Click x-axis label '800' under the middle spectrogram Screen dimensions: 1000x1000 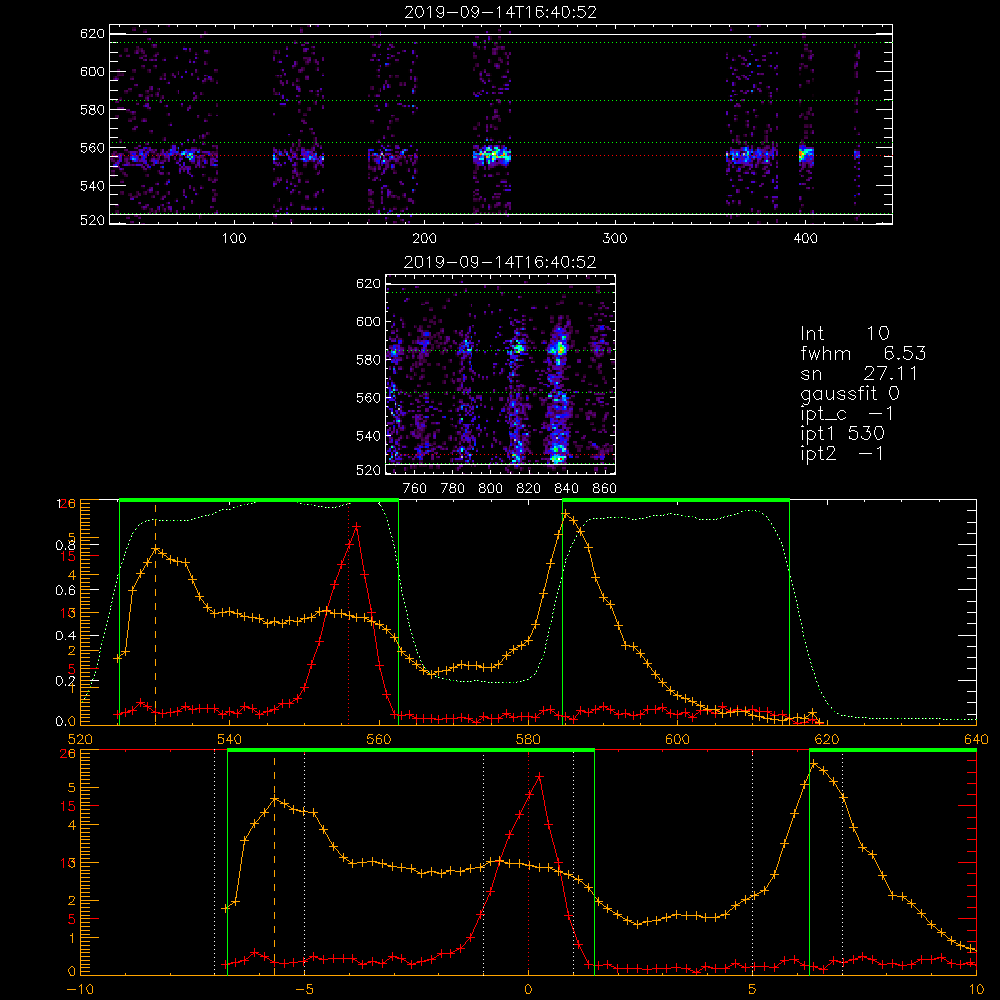491,489
